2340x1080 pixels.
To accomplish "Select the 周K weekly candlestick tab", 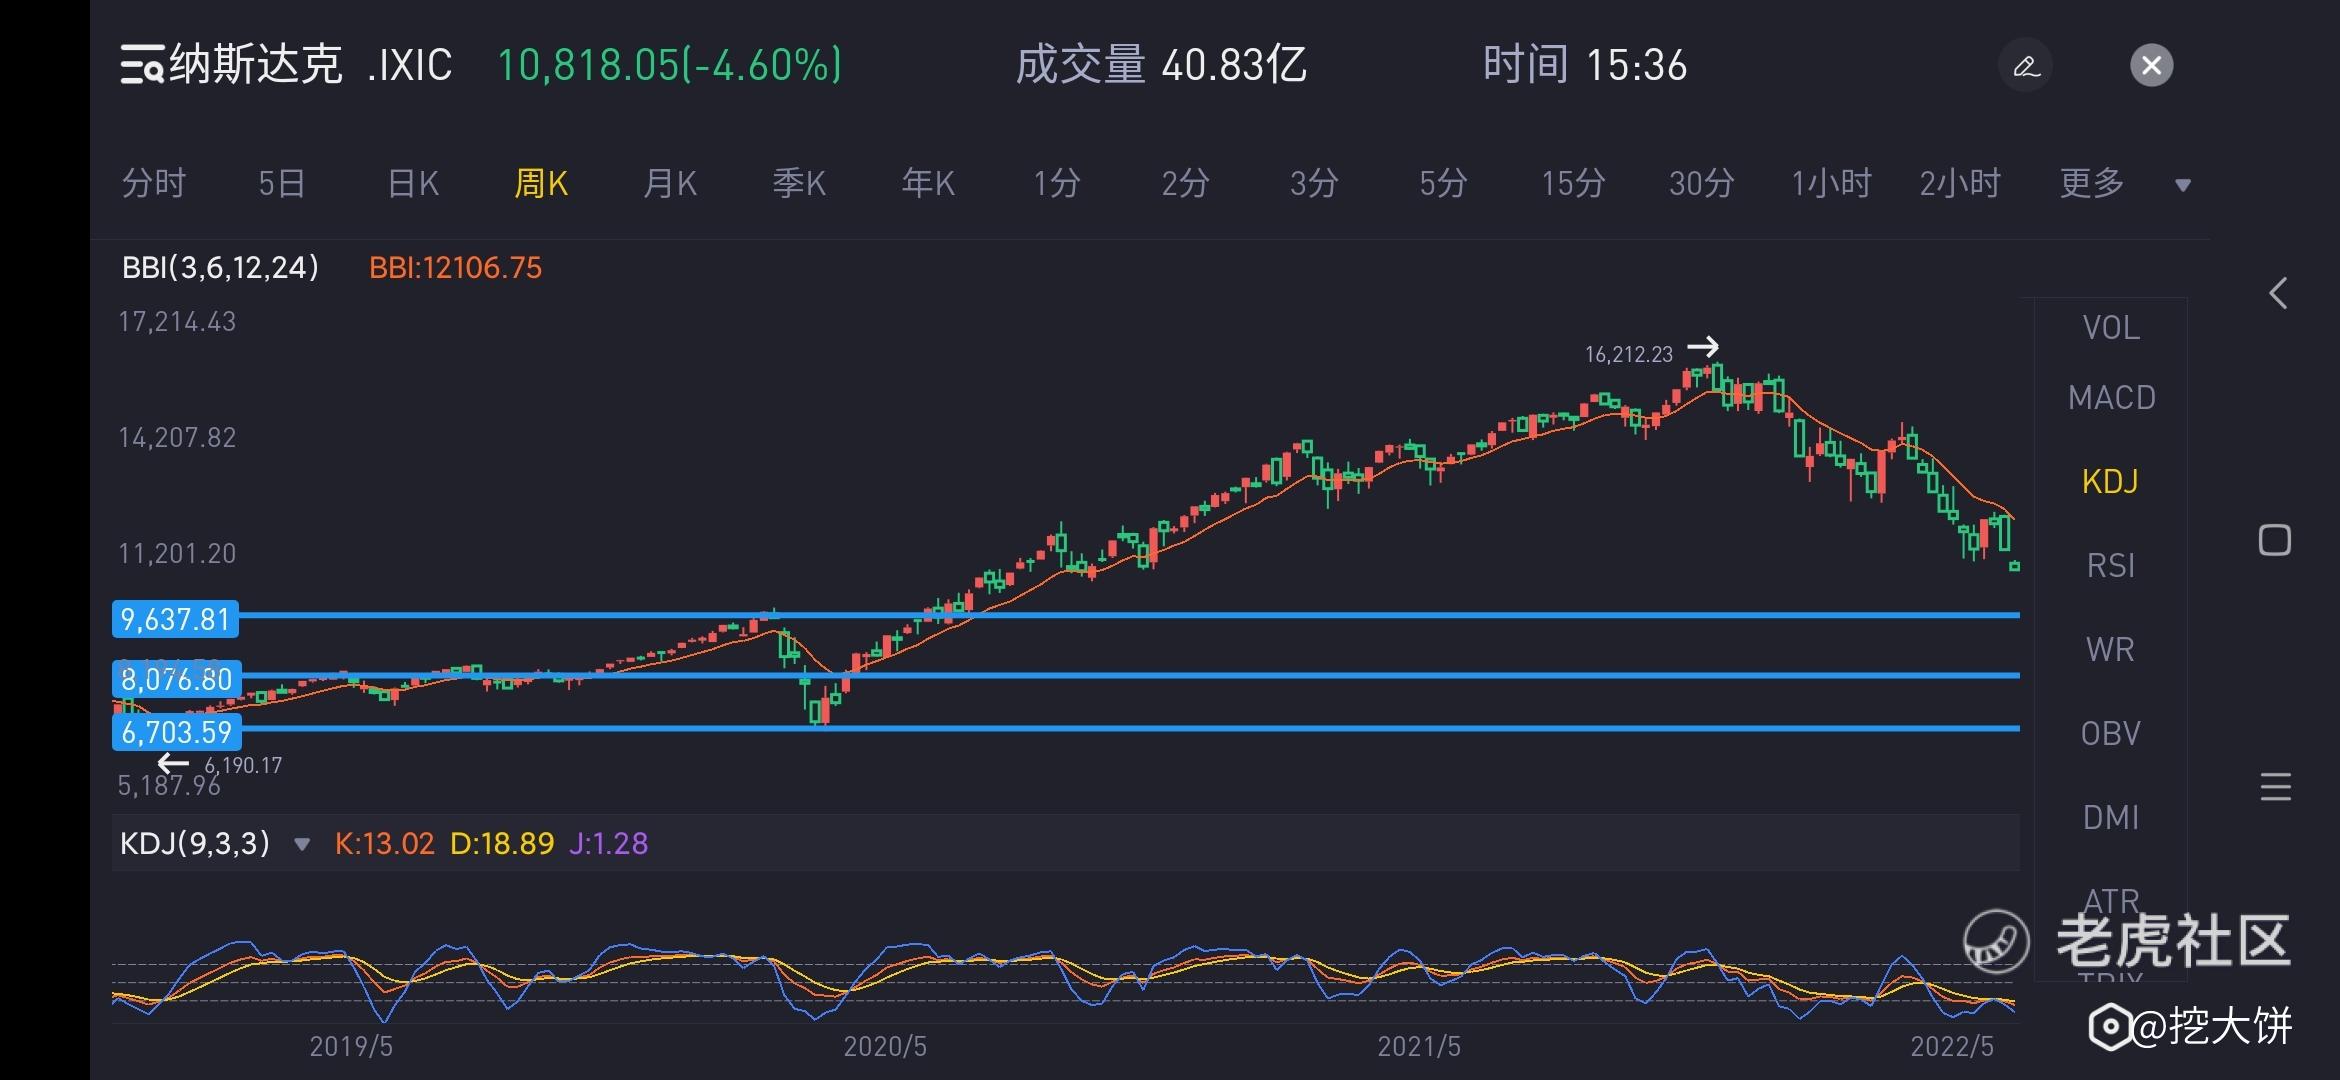I will coord(541,184).
